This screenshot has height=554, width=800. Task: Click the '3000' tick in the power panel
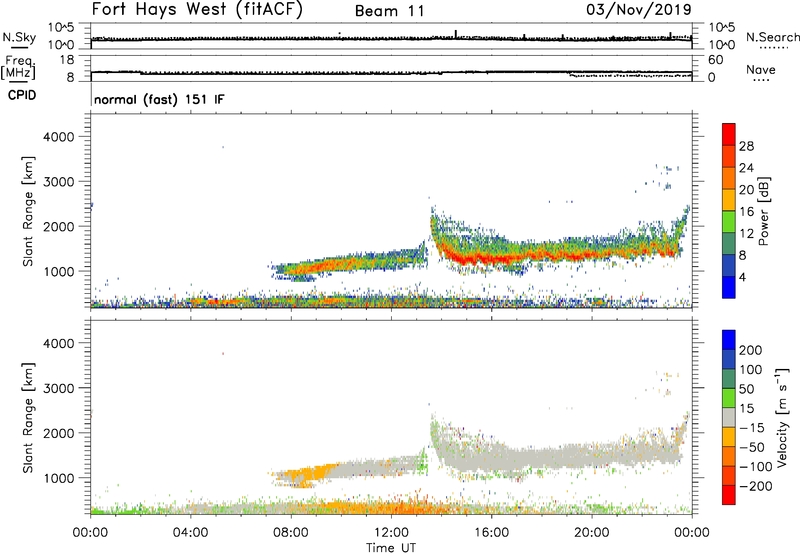[x=59, y=182]
